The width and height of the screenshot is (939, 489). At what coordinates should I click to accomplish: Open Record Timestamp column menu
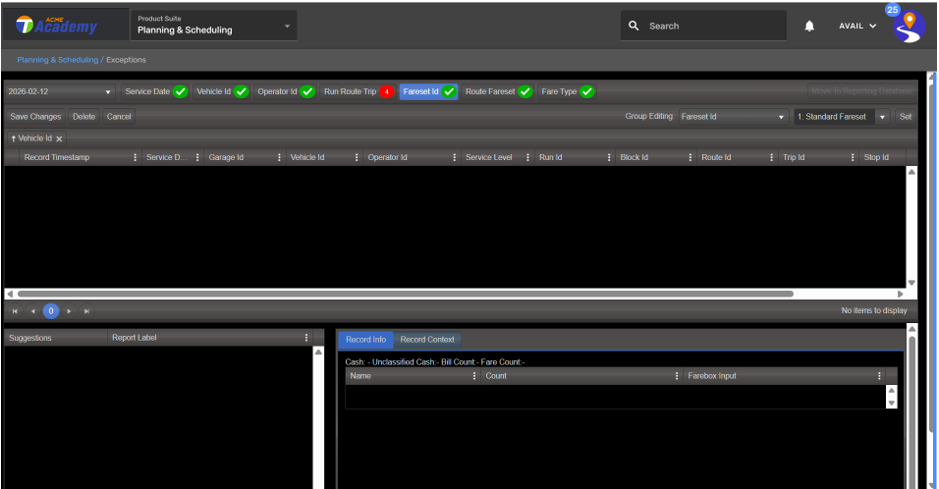135,157
